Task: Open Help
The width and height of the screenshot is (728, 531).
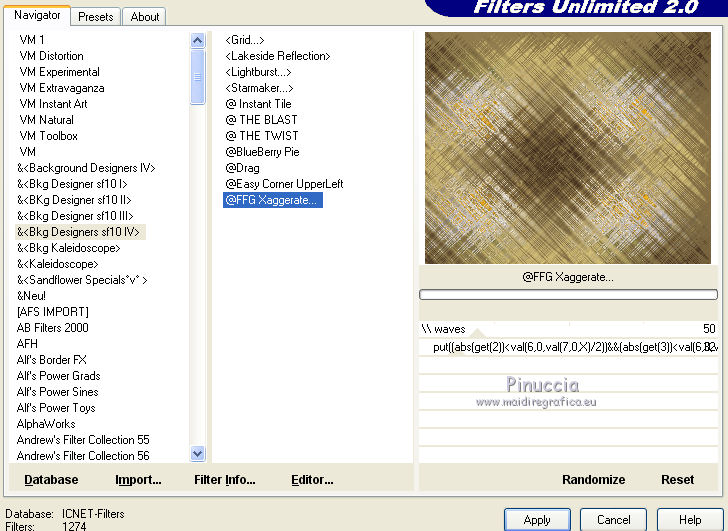Action: click(689, 520)
